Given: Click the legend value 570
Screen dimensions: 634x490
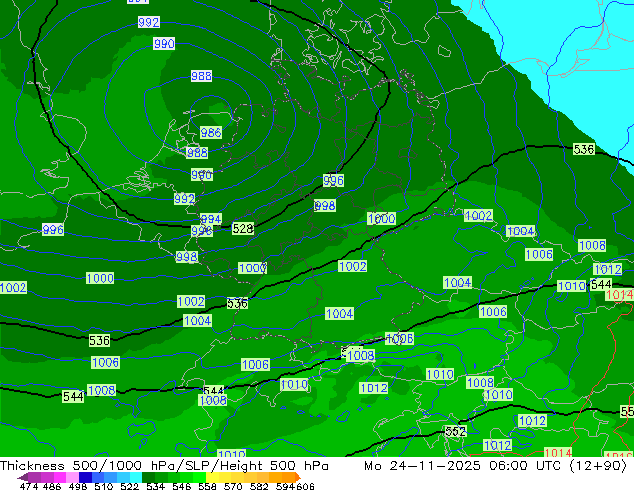Looking at the screenshot, I should 233,486.
